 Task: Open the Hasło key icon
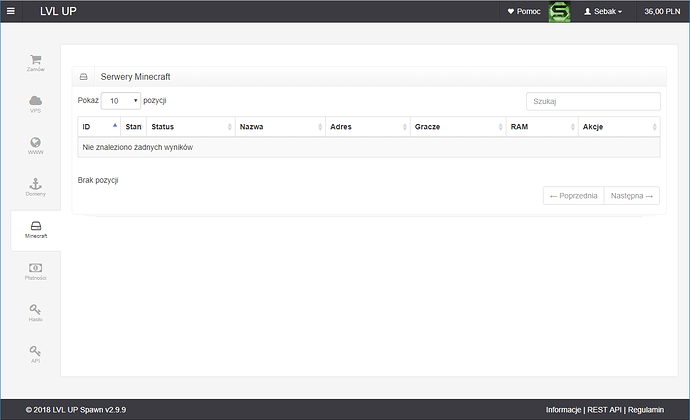coord(36,311)
